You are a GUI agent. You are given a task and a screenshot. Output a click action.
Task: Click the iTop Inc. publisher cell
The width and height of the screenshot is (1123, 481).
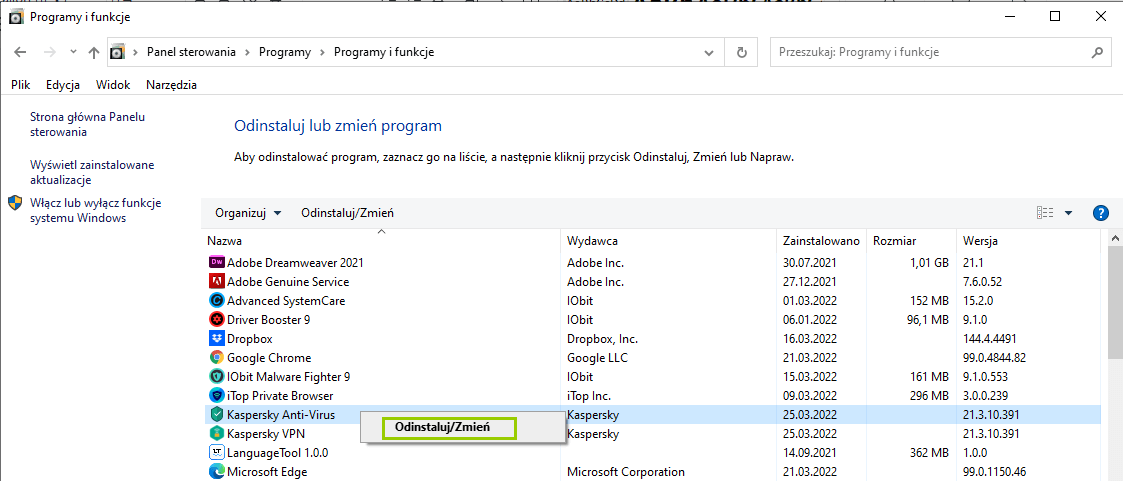[x=590, y=395]
